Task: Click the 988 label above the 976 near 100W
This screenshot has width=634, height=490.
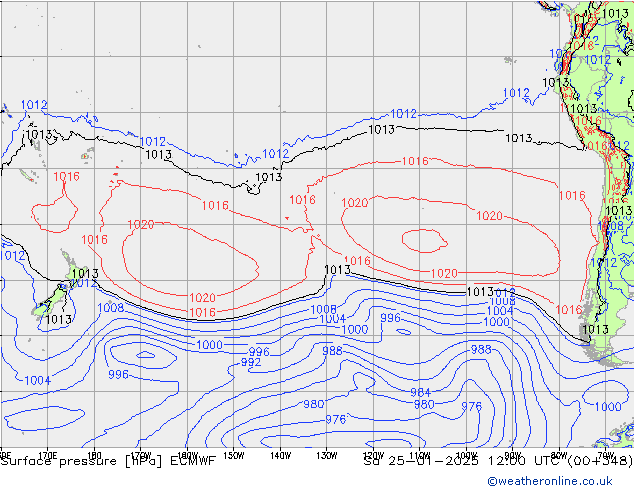Action: click(481, 349)
